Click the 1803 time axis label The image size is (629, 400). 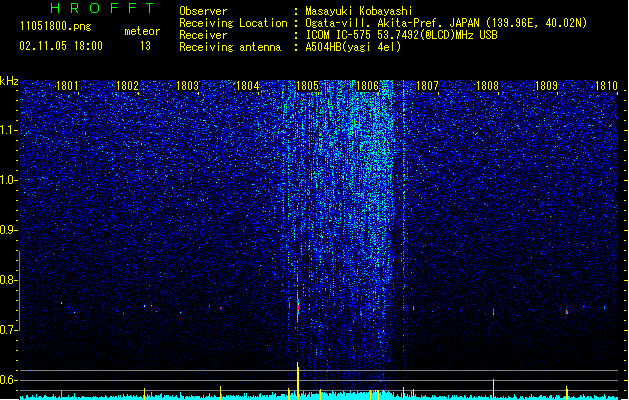(x=187, y=85)
